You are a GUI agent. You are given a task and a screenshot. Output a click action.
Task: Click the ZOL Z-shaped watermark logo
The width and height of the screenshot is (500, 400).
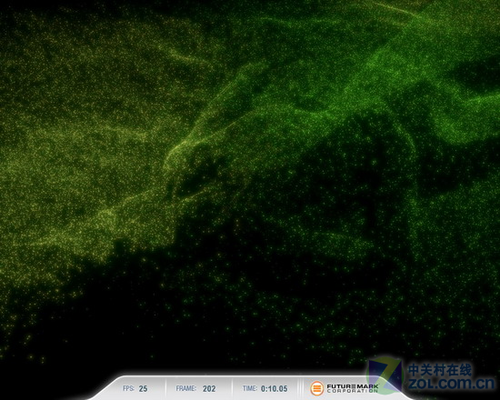(x=385, y=375)
